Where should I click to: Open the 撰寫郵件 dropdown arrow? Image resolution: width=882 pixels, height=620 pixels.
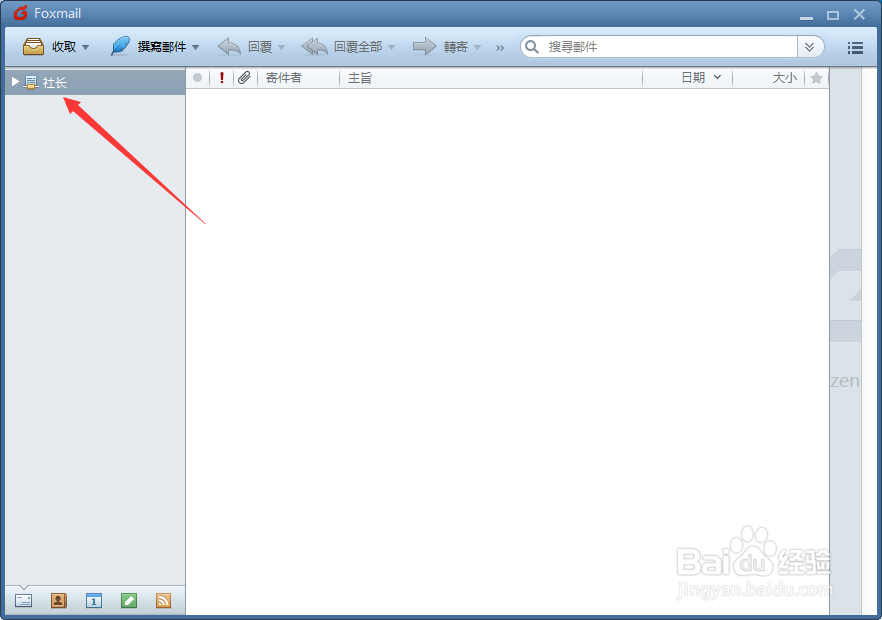[x=196, y=46]
